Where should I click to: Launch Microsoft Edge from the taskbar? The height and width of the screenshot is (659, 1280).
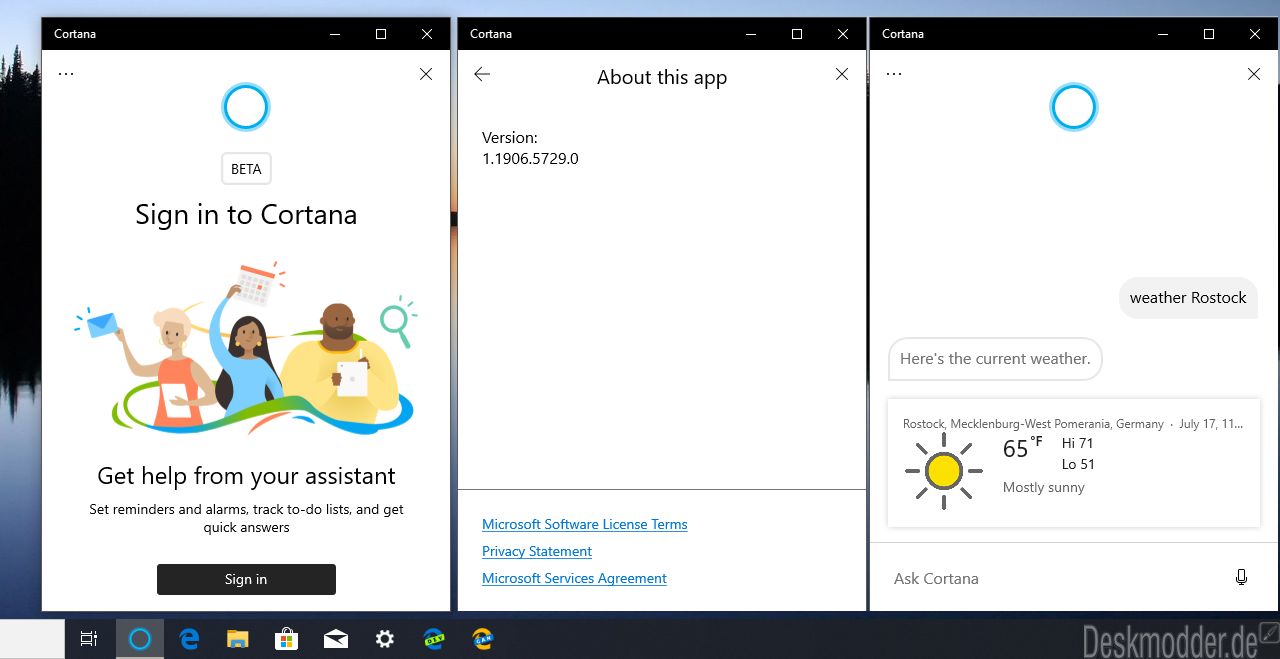[x=189, y=639]
